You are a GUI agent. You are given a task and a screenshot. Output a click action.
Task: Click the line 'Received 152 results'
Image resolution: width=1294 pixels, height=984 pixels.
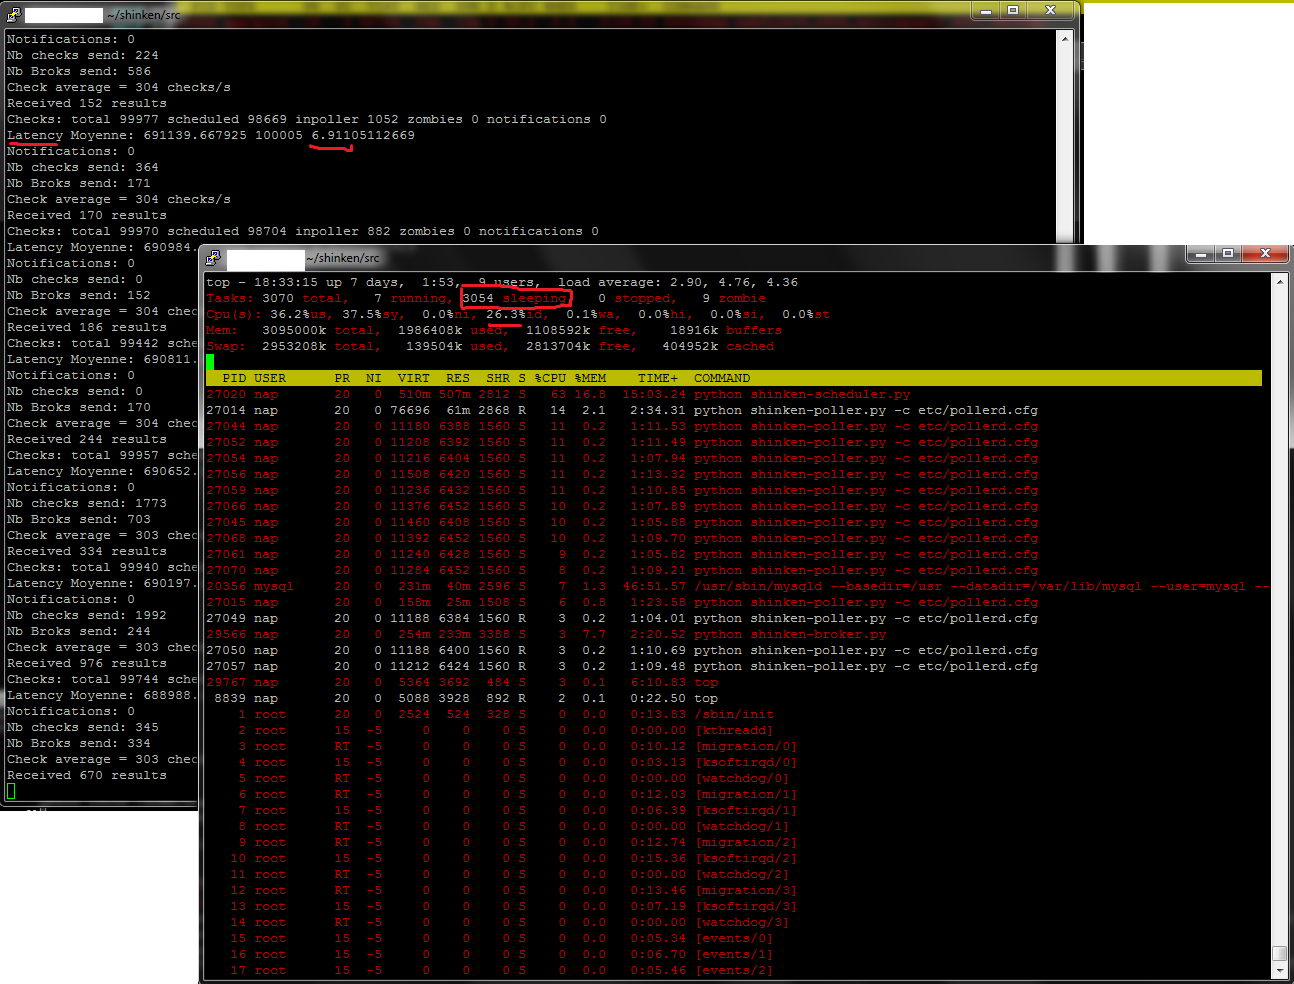(x=87, y=103)
